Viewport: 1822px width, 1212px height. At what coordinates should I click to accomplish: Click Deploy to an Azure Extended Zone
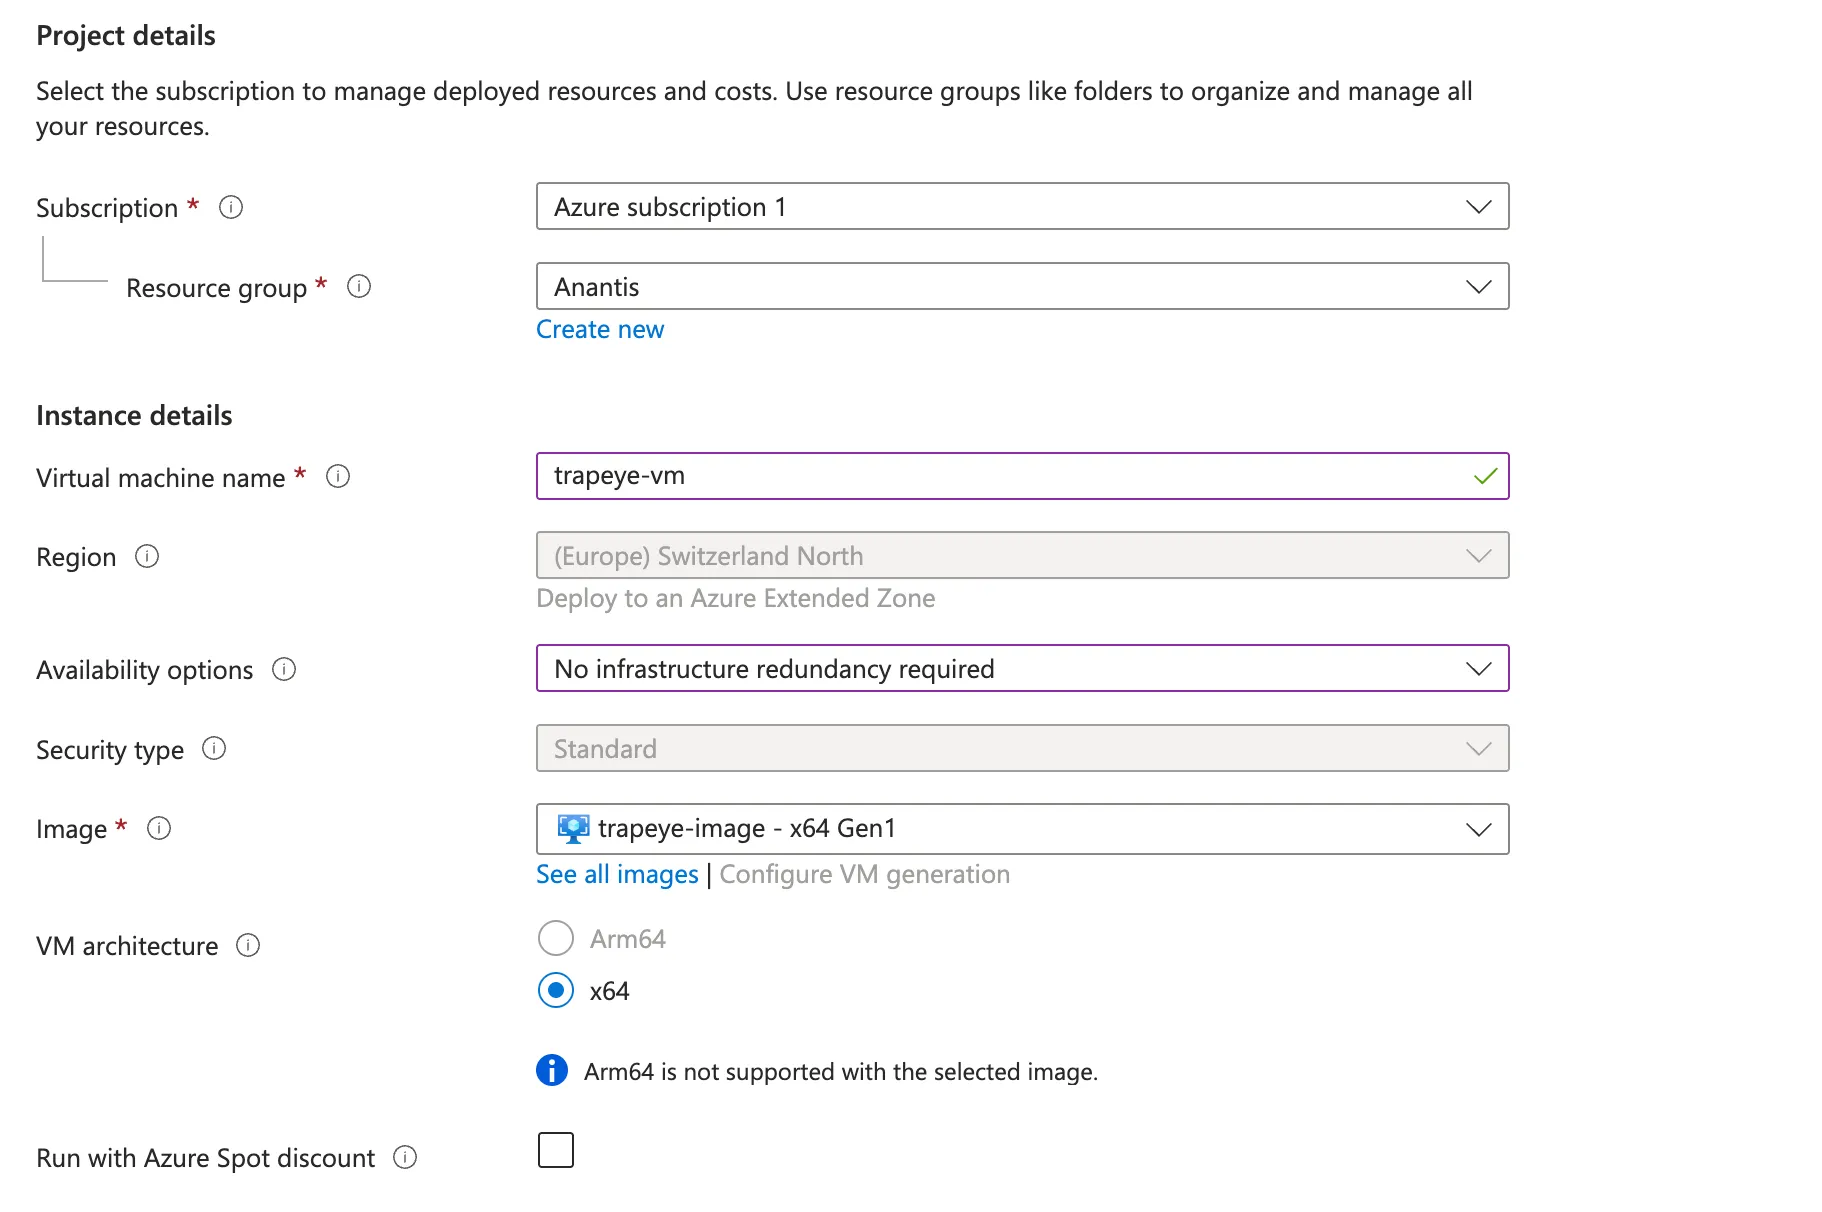click(736, 598)
